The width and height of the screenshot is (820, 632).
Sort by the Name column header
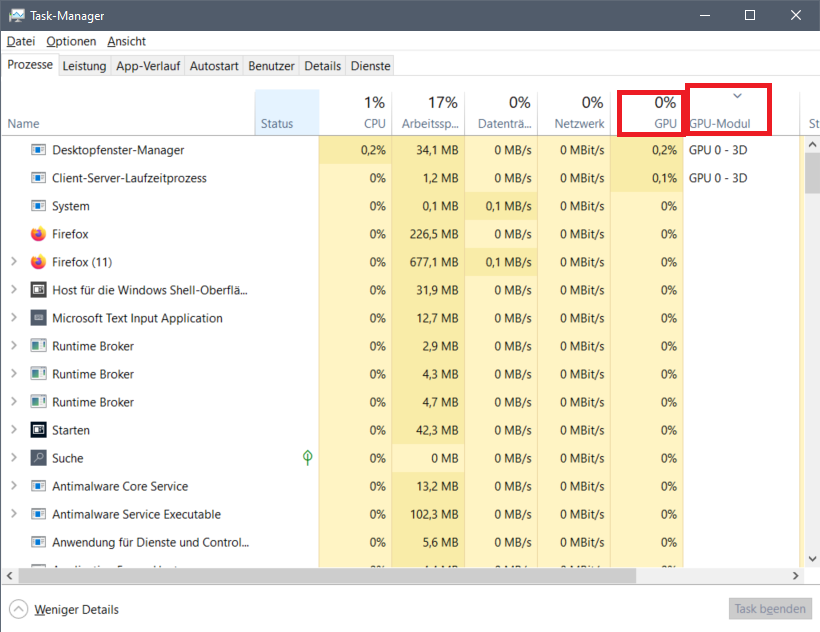click(x=128, y=112)
